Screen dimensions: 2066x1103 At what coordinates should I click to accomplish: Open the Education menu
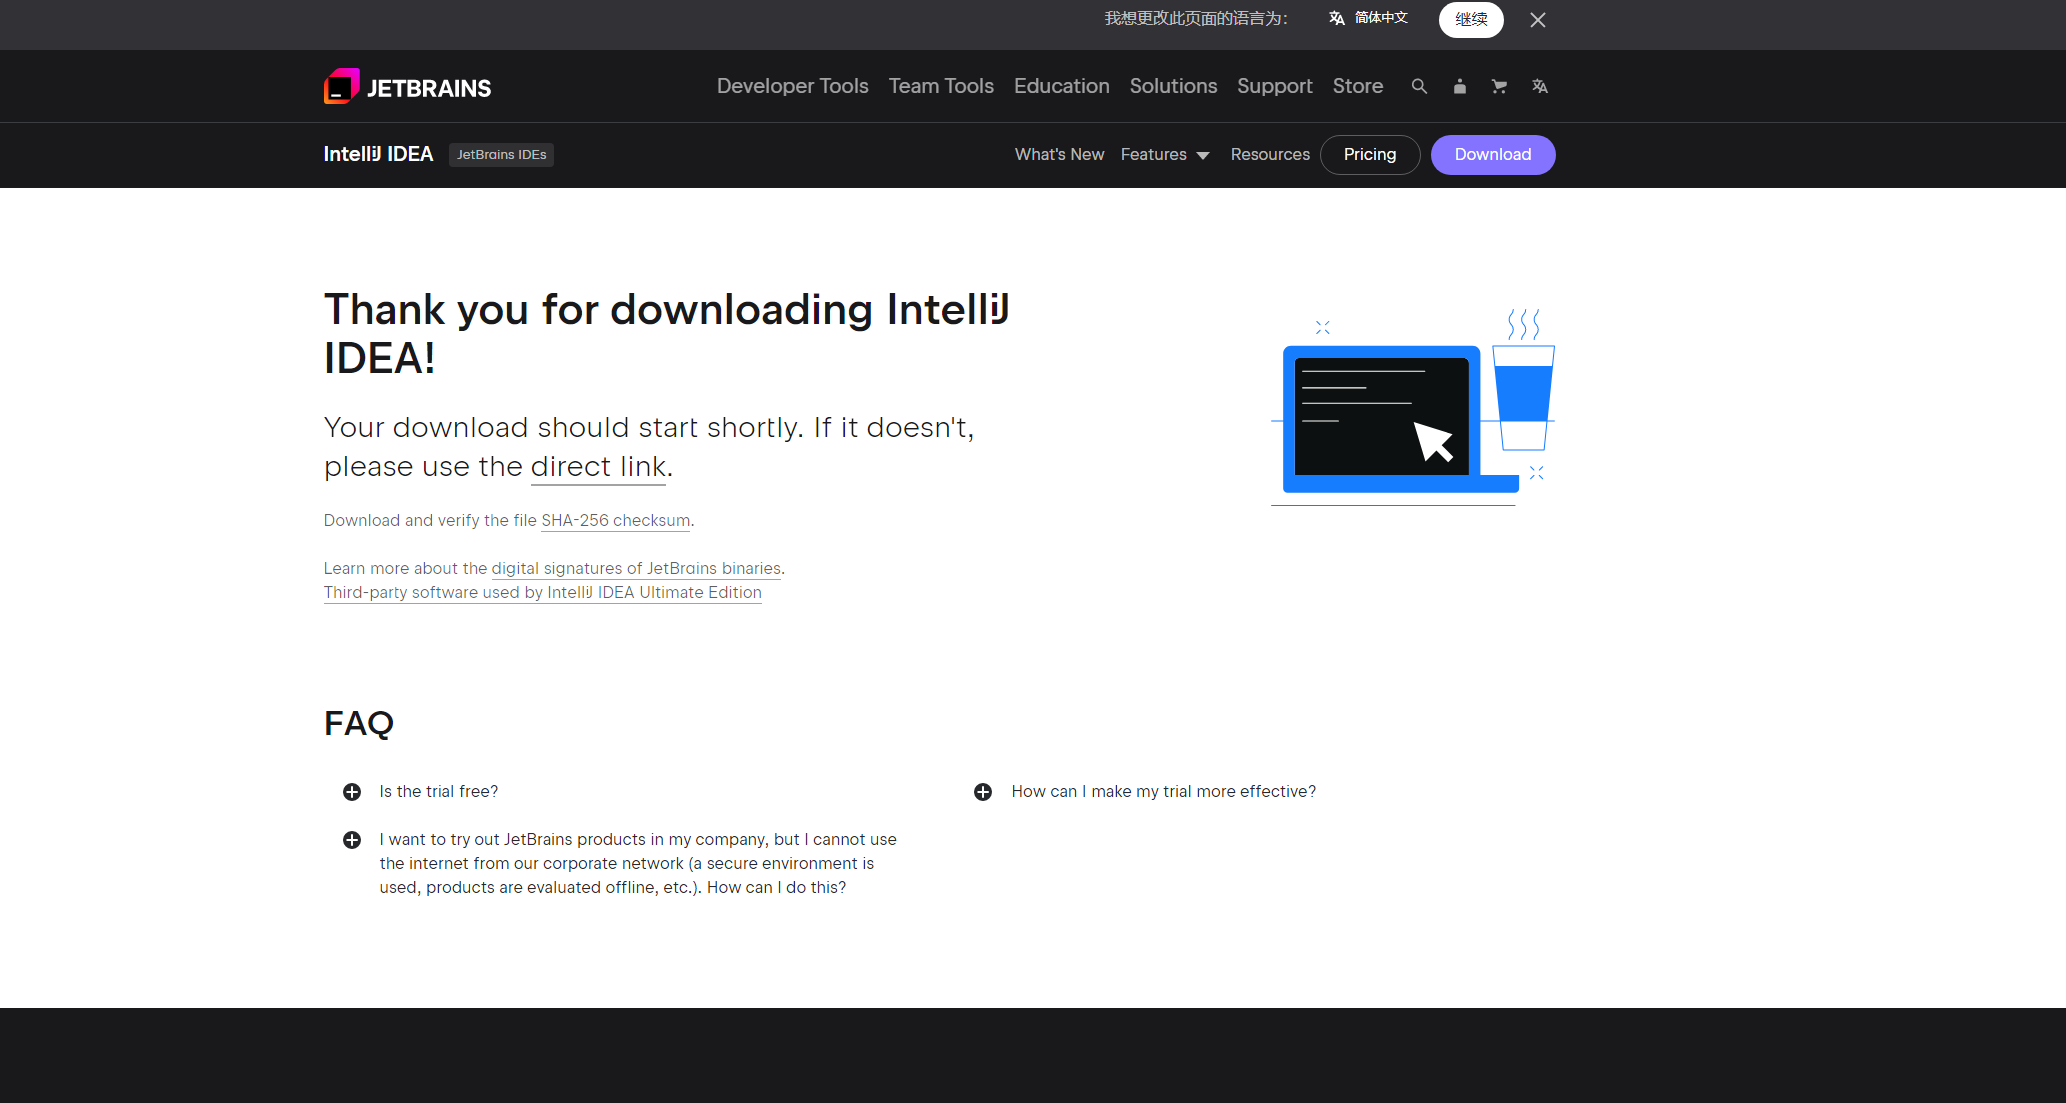(1062, 86)
